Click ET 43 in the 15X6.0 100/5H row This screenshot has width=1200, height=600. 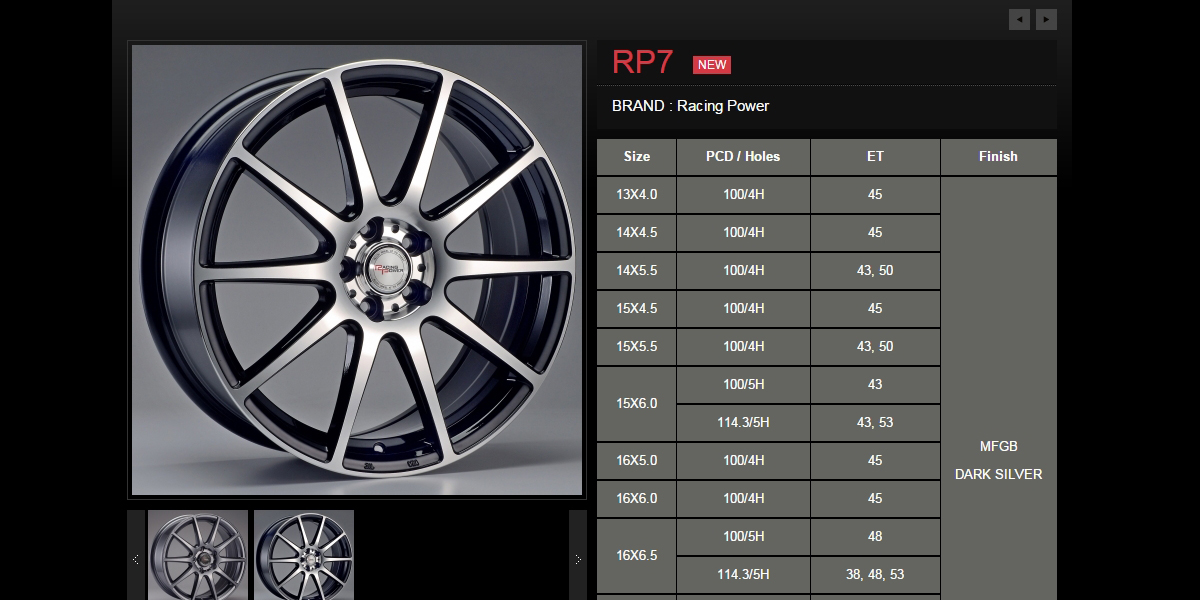coord(875,385)
